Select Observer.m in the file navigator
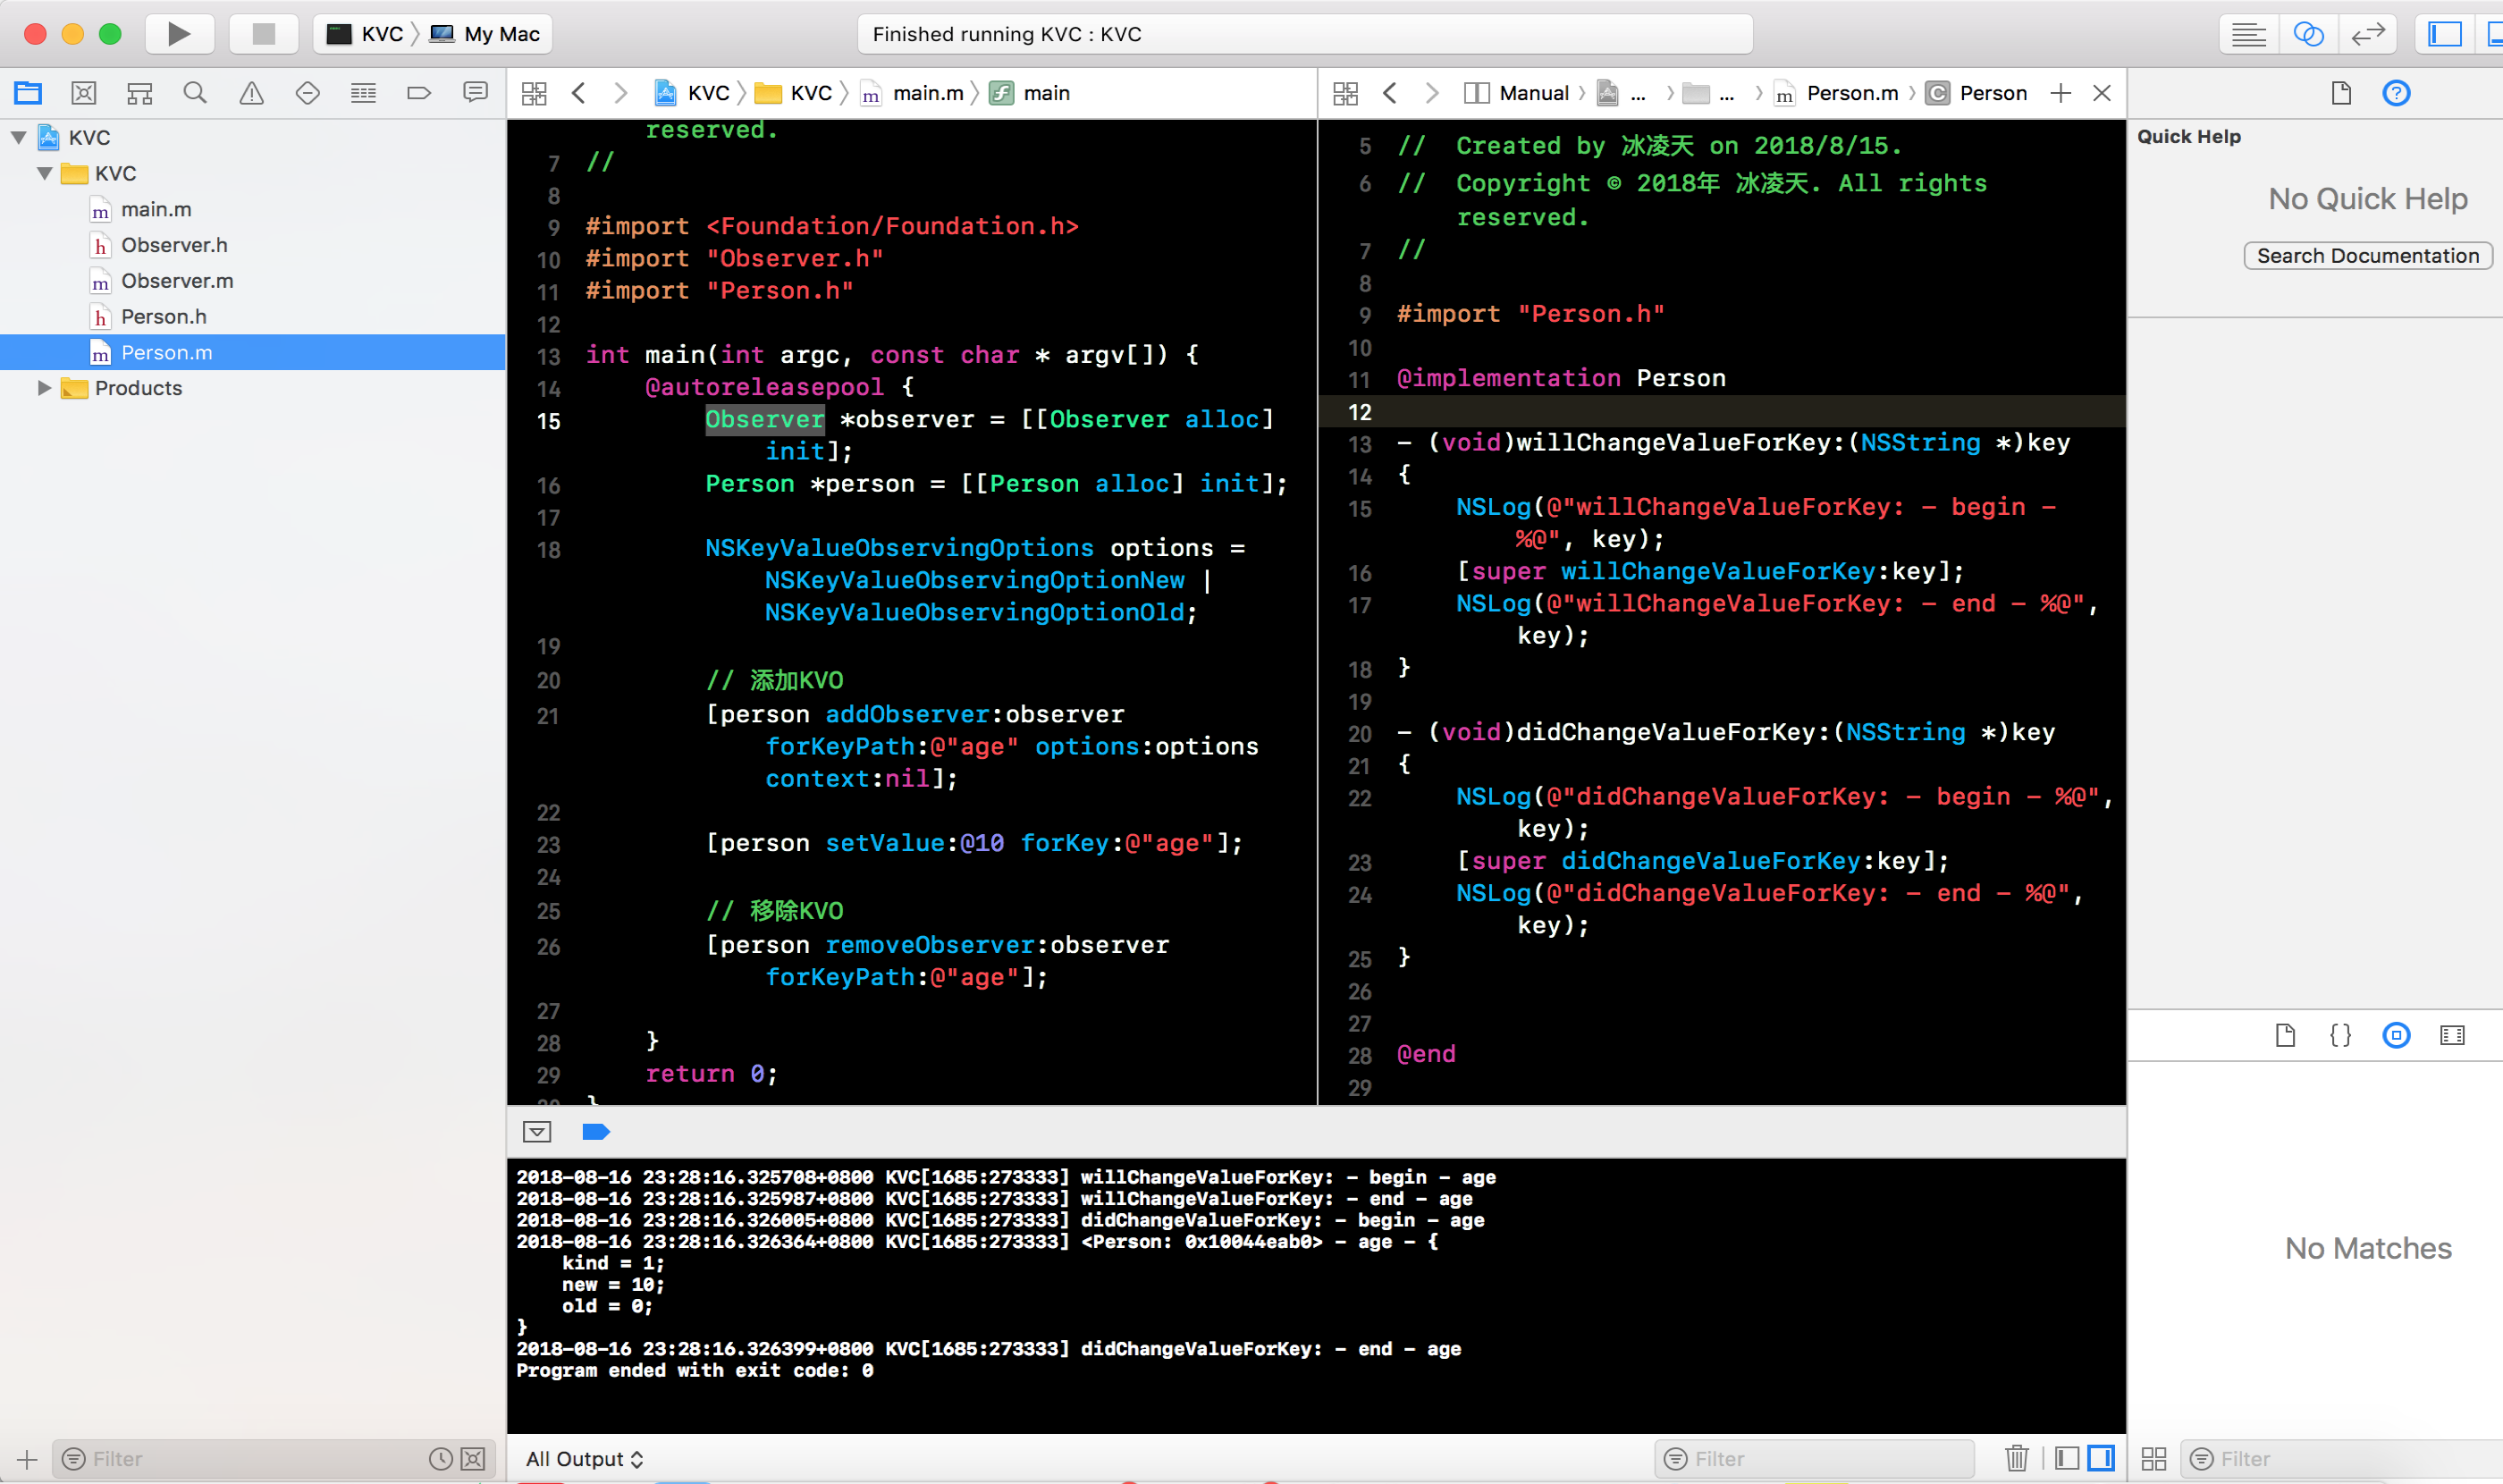The width and height of the screenshot is (2503, 1484). tap(177, 281)
